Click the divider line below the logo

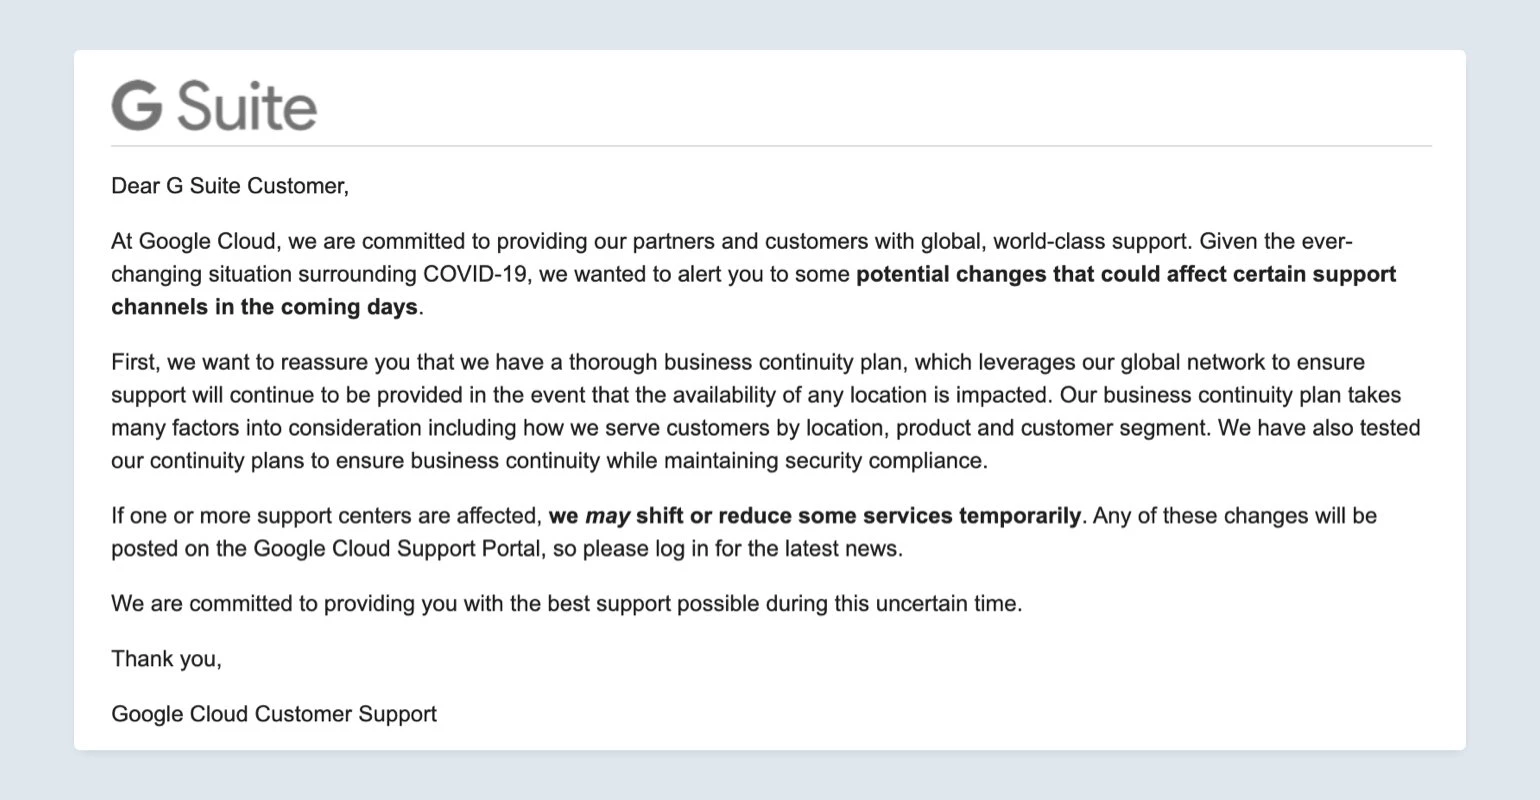point(770,146)
